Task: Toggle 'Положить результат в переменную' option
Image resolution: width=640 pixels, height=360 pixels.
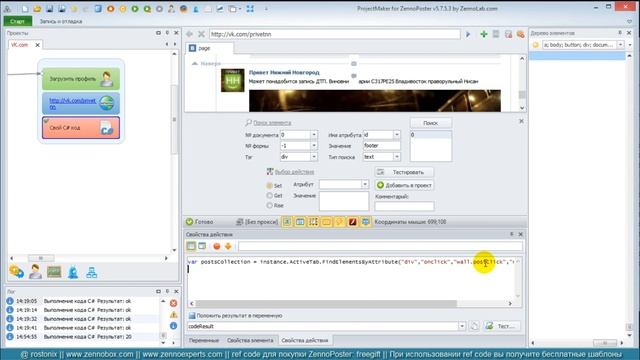Action: point(236,316)
